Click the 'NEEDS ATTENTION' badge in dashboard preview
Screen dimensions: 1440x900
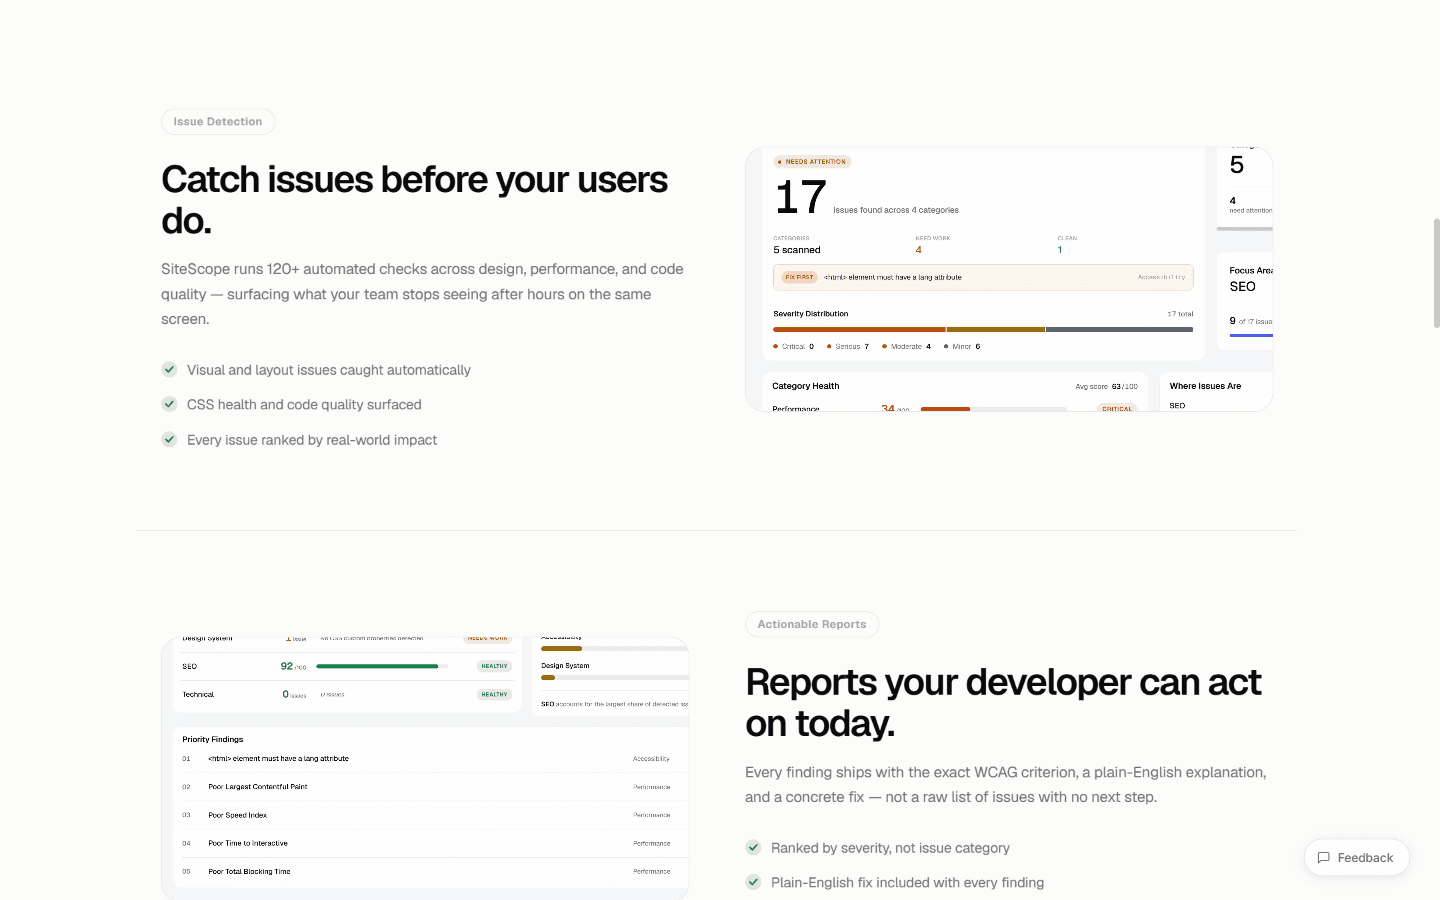(812, 161)
